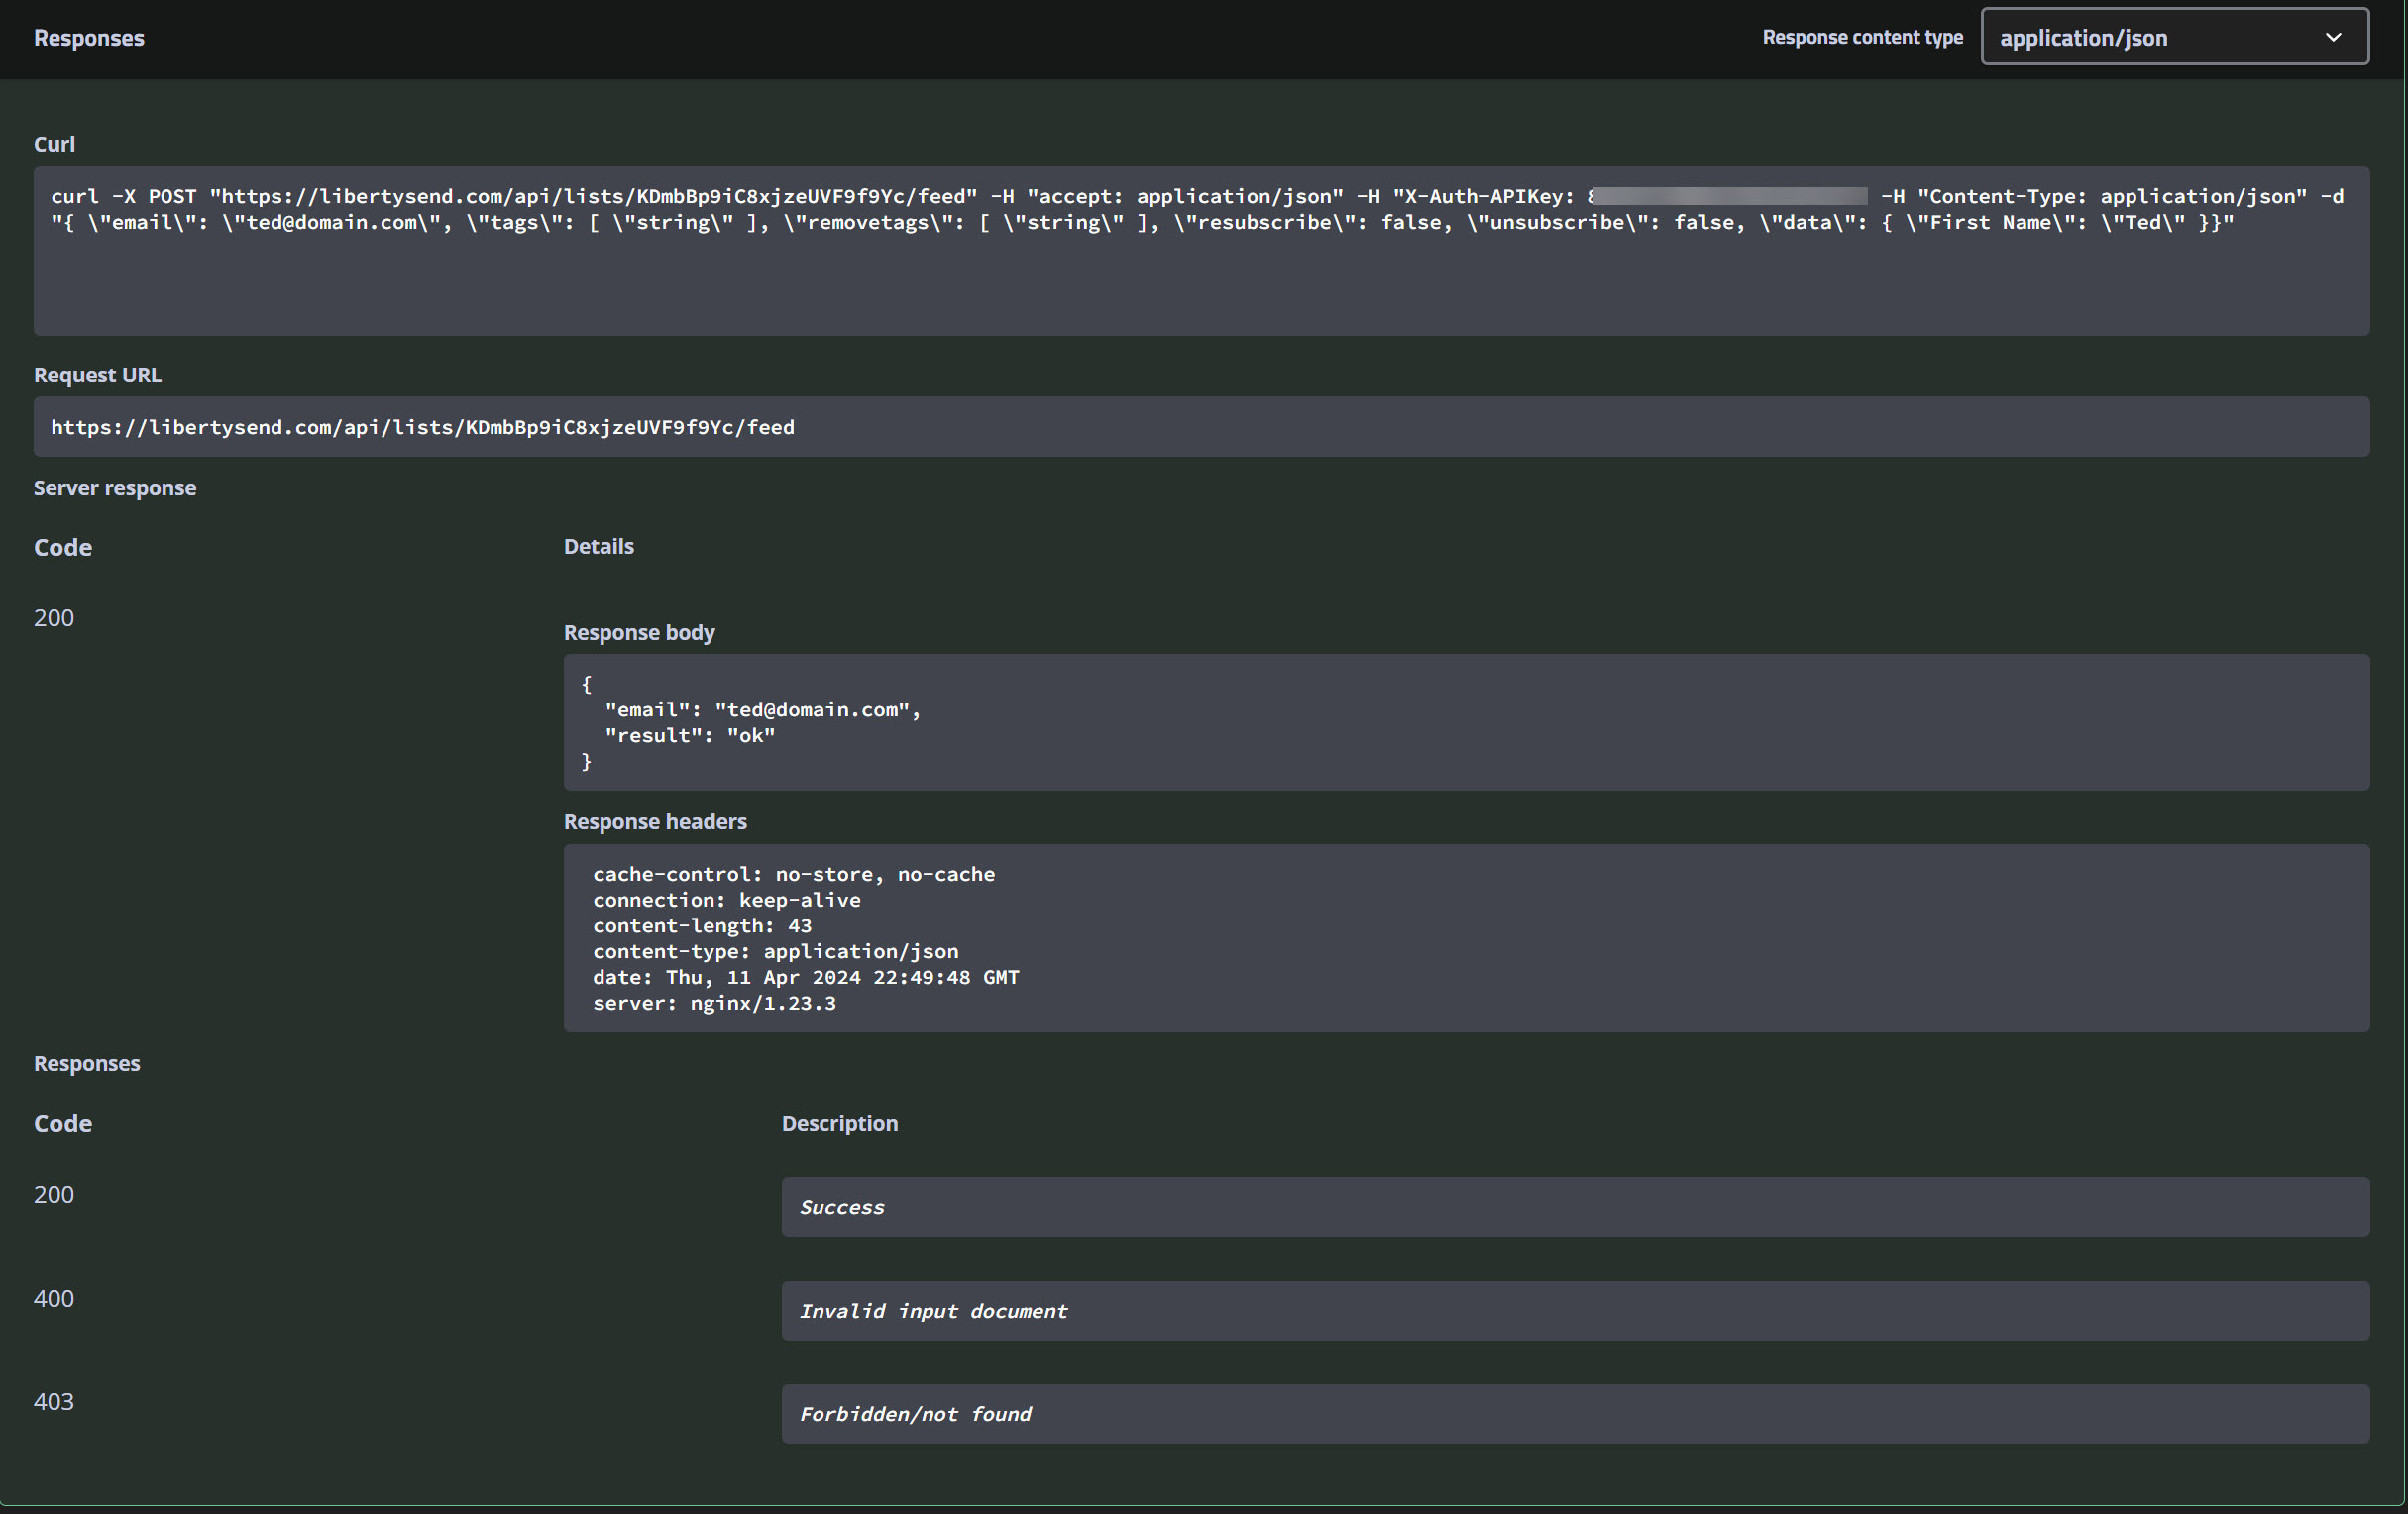Click the Response headers block
Viewport: 2408px width, 1514px height.
click(1466, 938)
